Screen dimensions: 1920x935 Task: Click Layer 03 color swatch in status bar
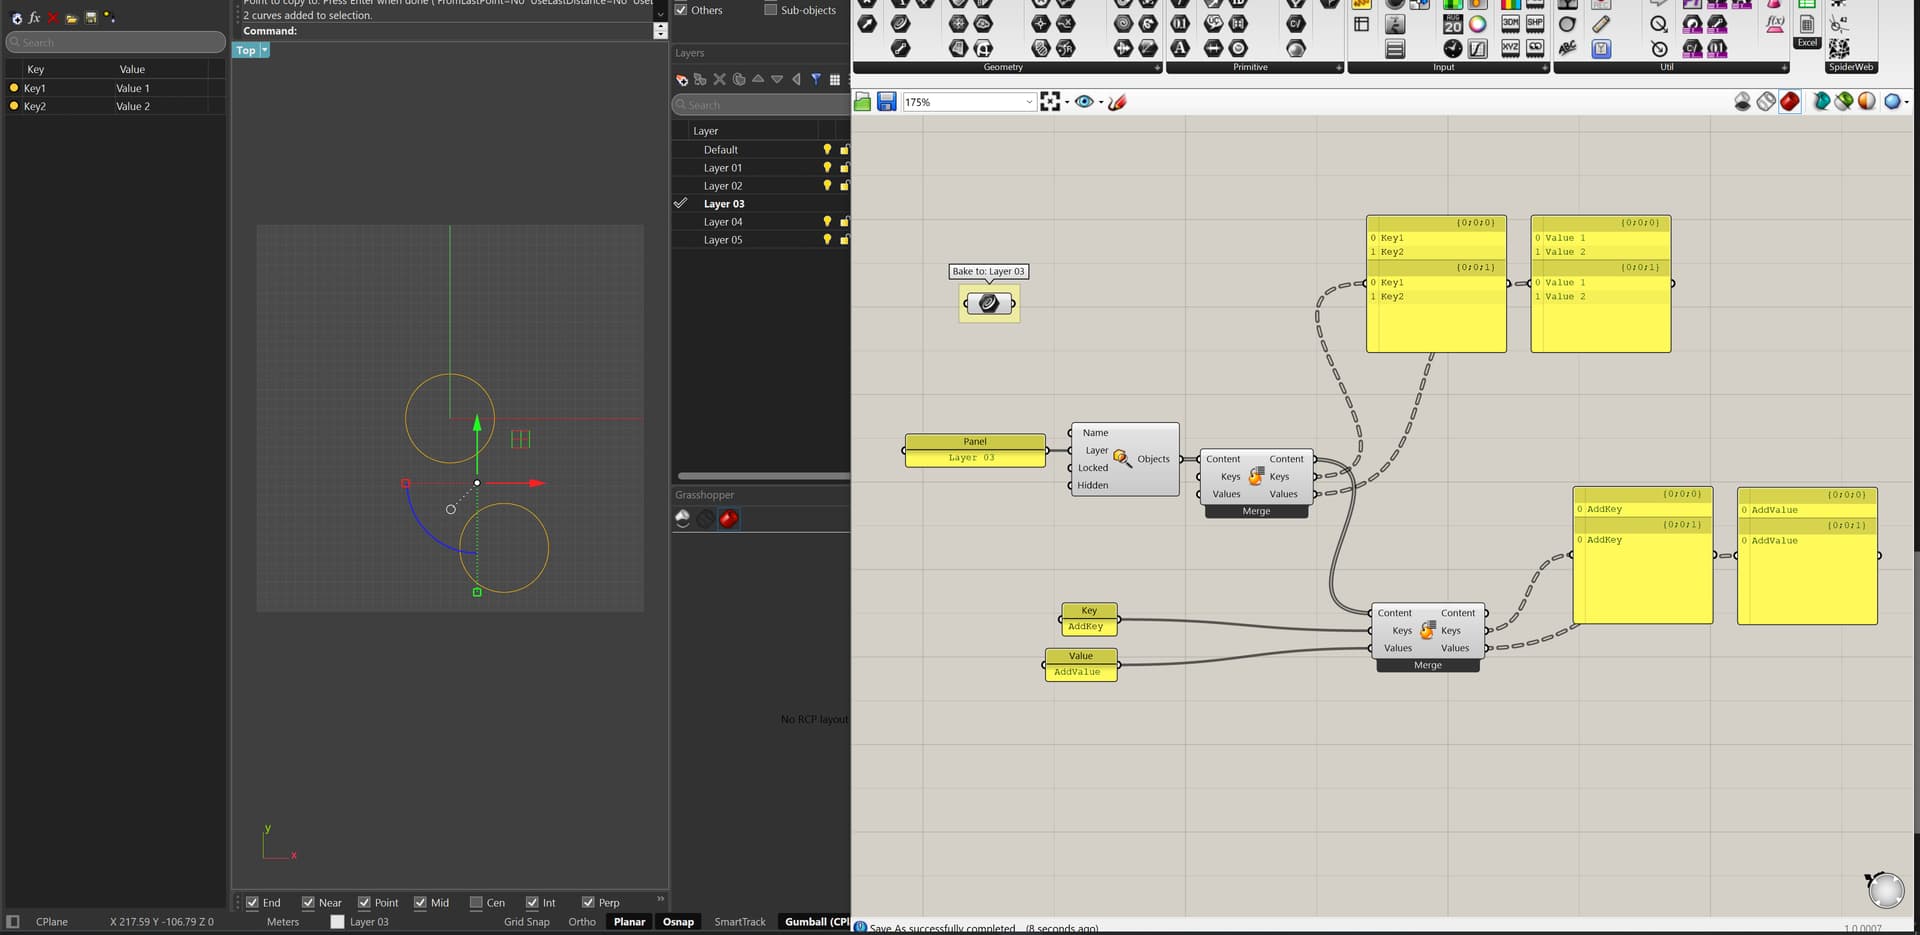point(337,922)
